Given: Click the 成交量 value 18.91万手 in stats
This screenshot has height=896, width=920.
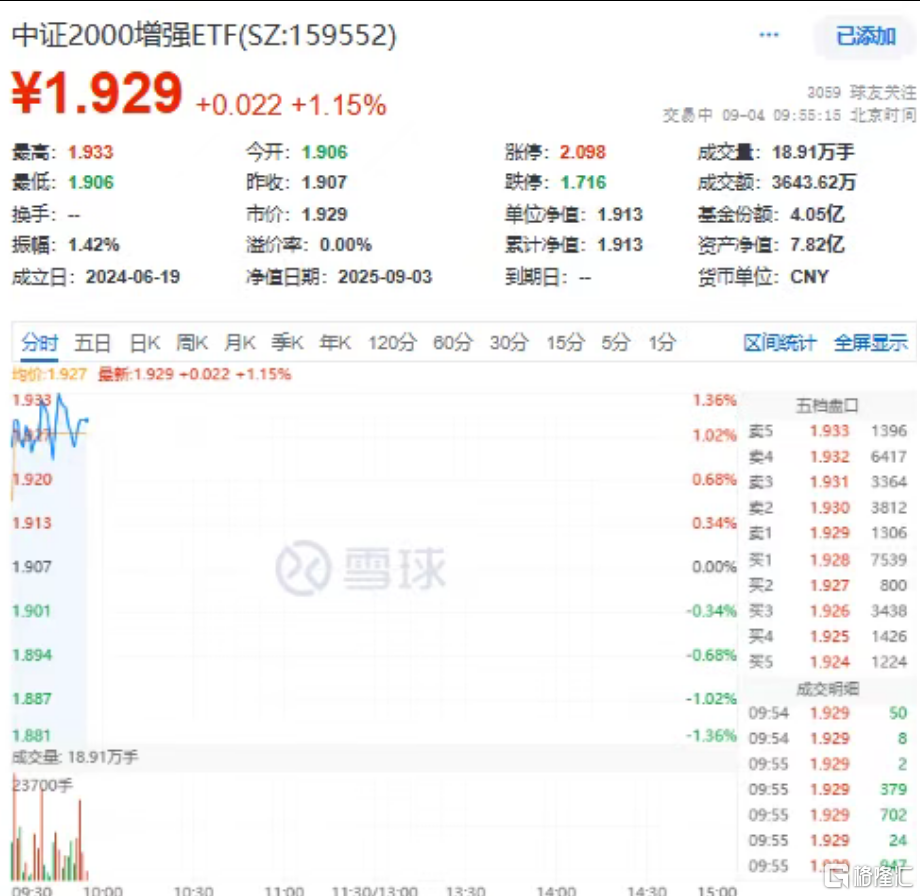Looking at the screenshot, I should click(813, 152).
